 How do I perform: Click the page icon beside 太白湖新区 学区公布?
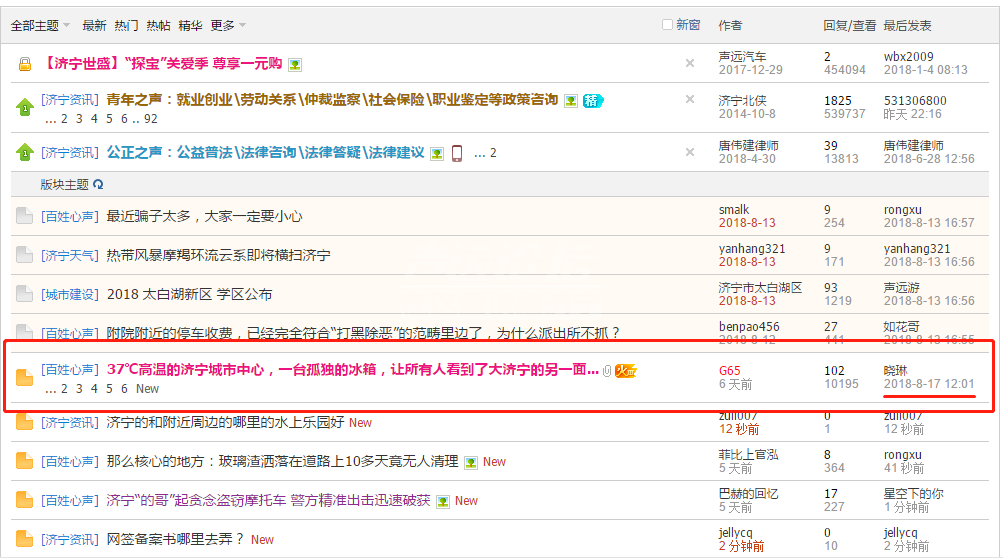point(24,294)
